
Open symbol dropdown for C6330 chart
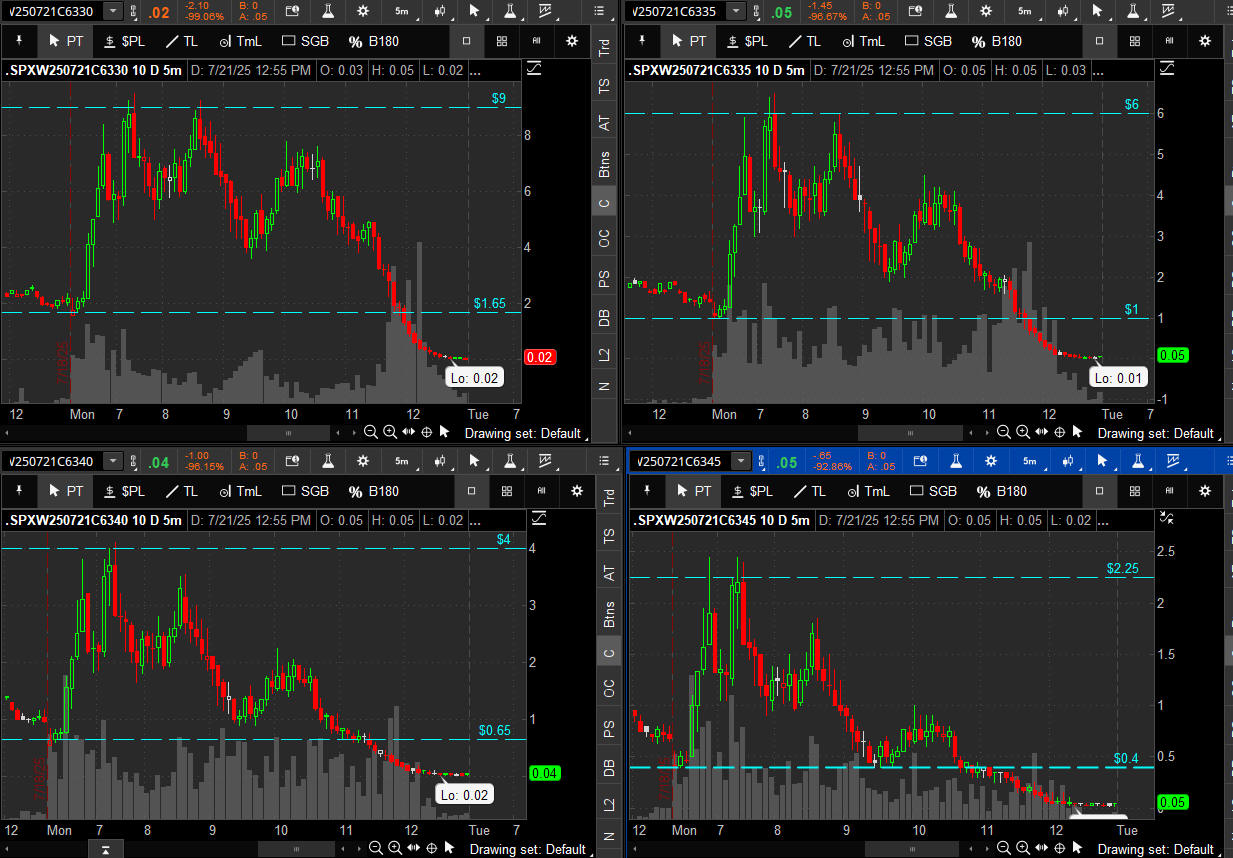[x=114, y=11]
